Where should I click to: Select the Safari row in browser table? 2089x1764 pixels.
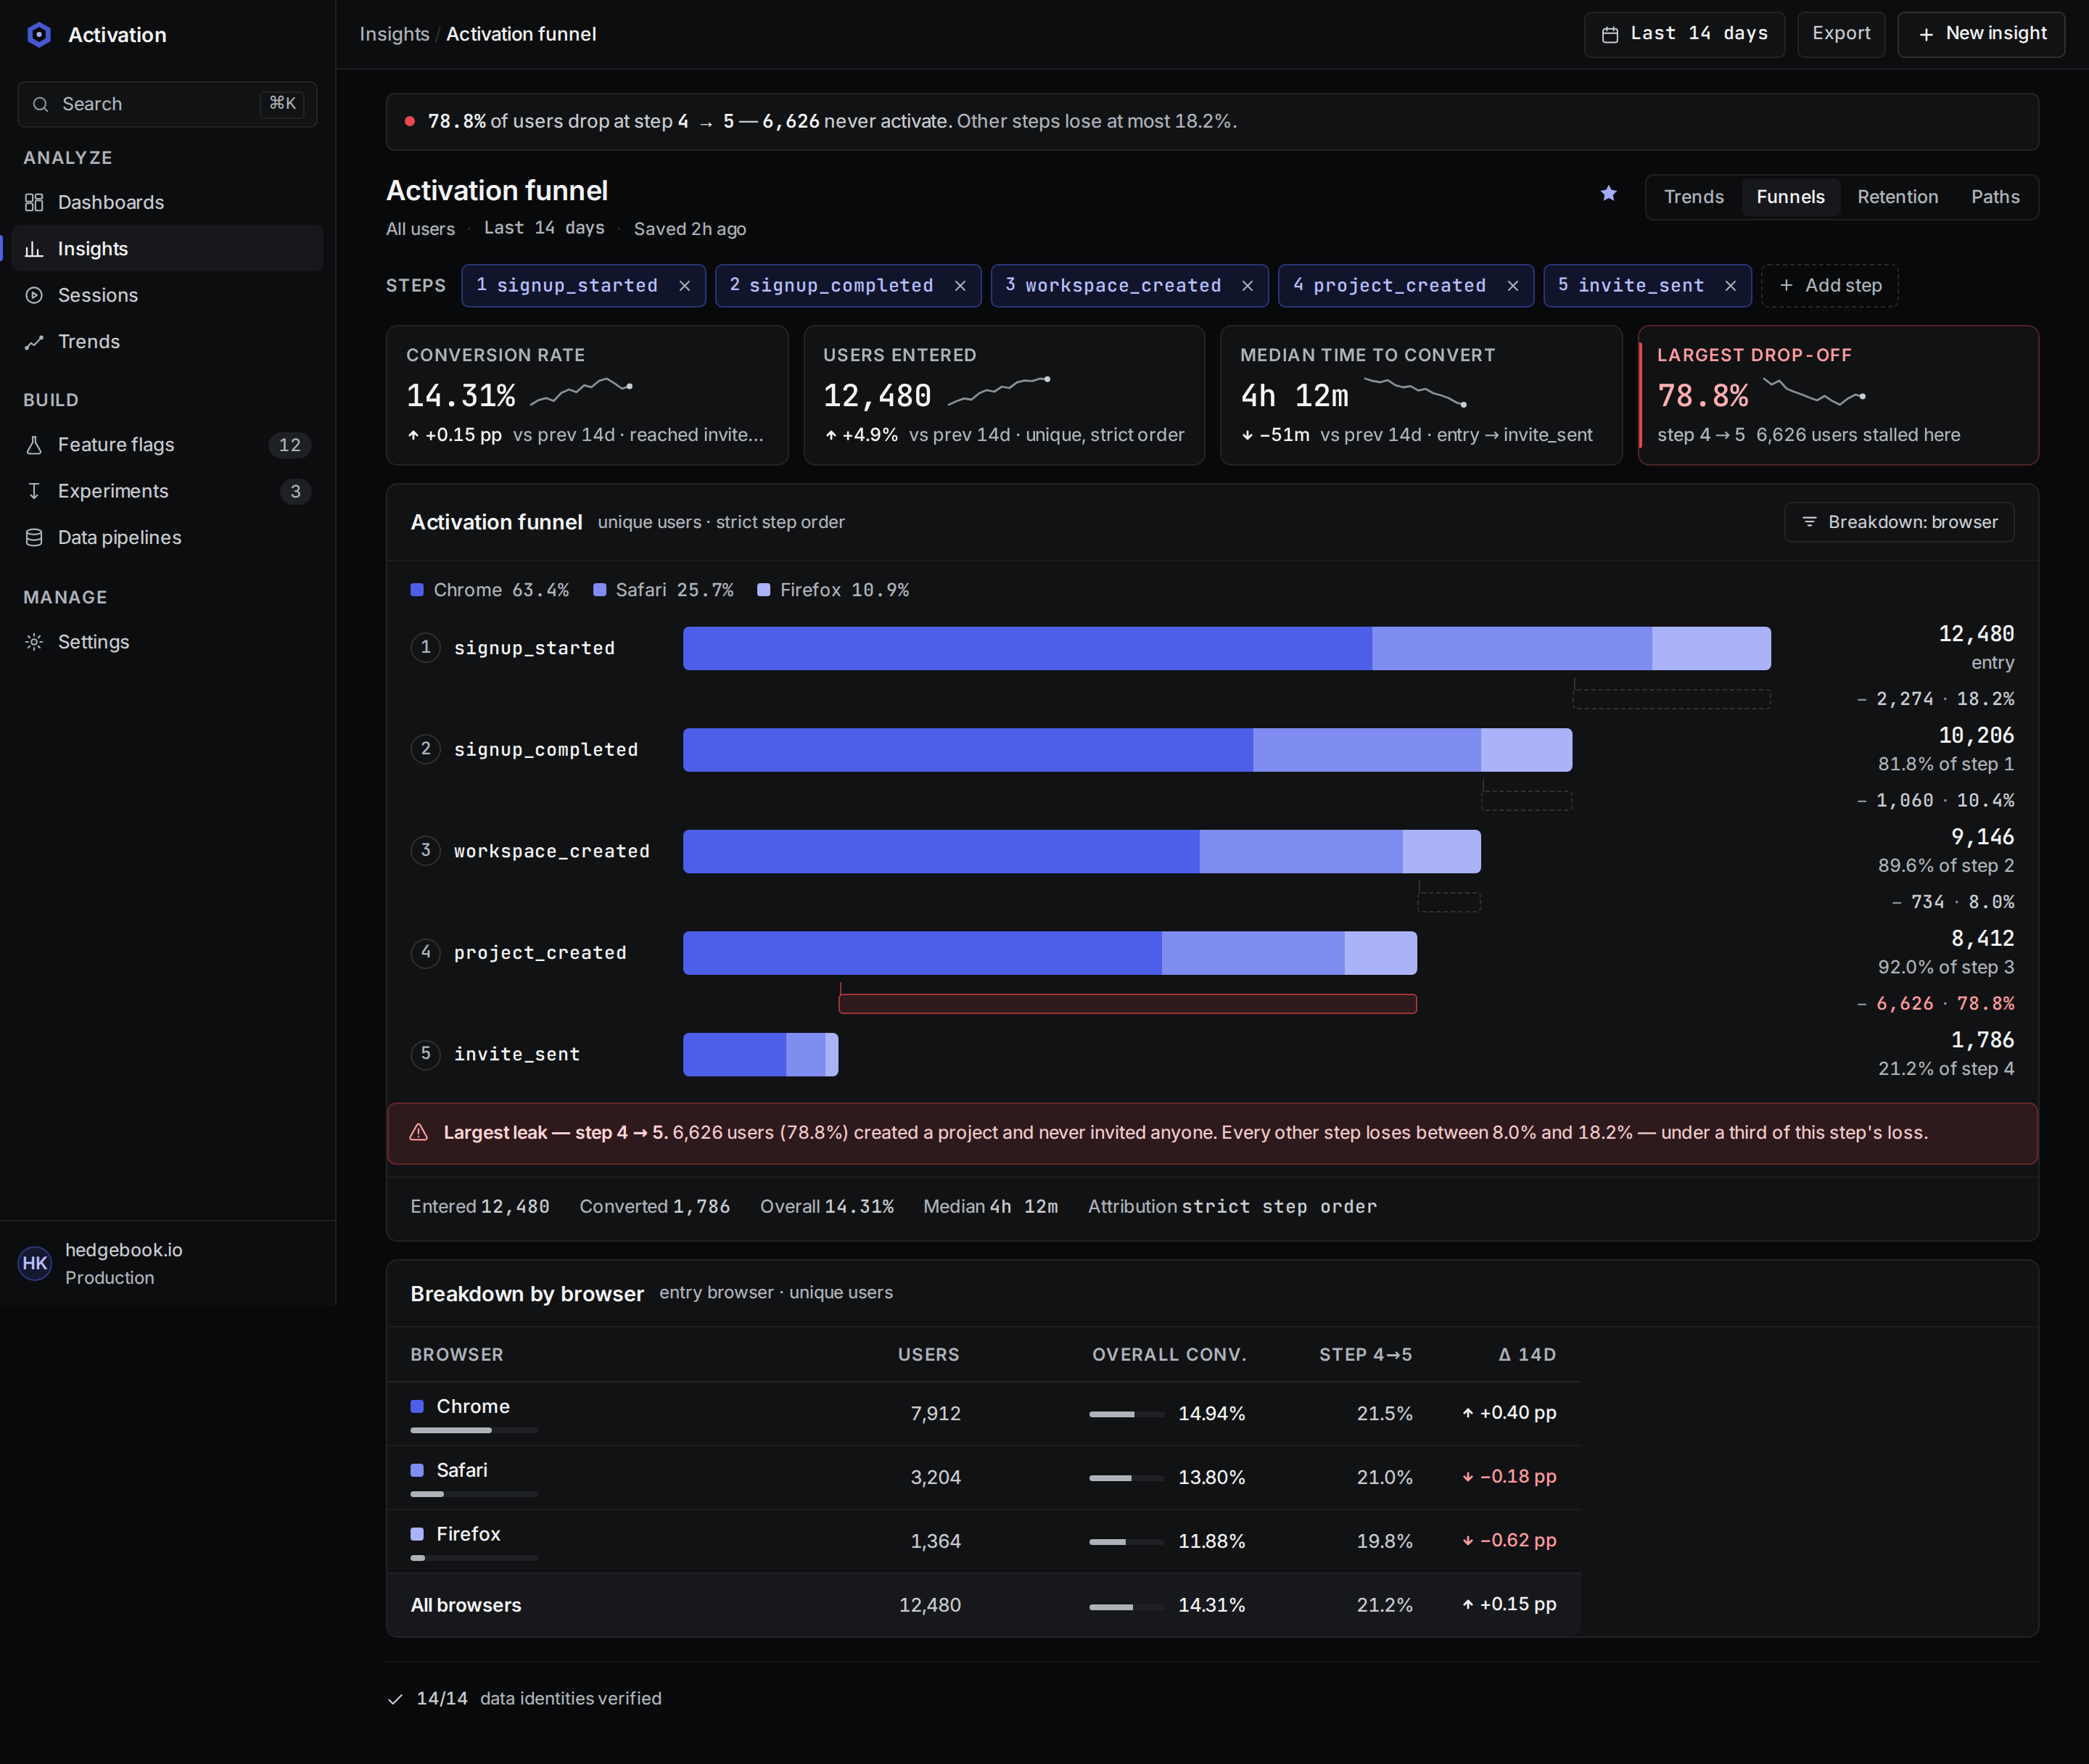984,1477
